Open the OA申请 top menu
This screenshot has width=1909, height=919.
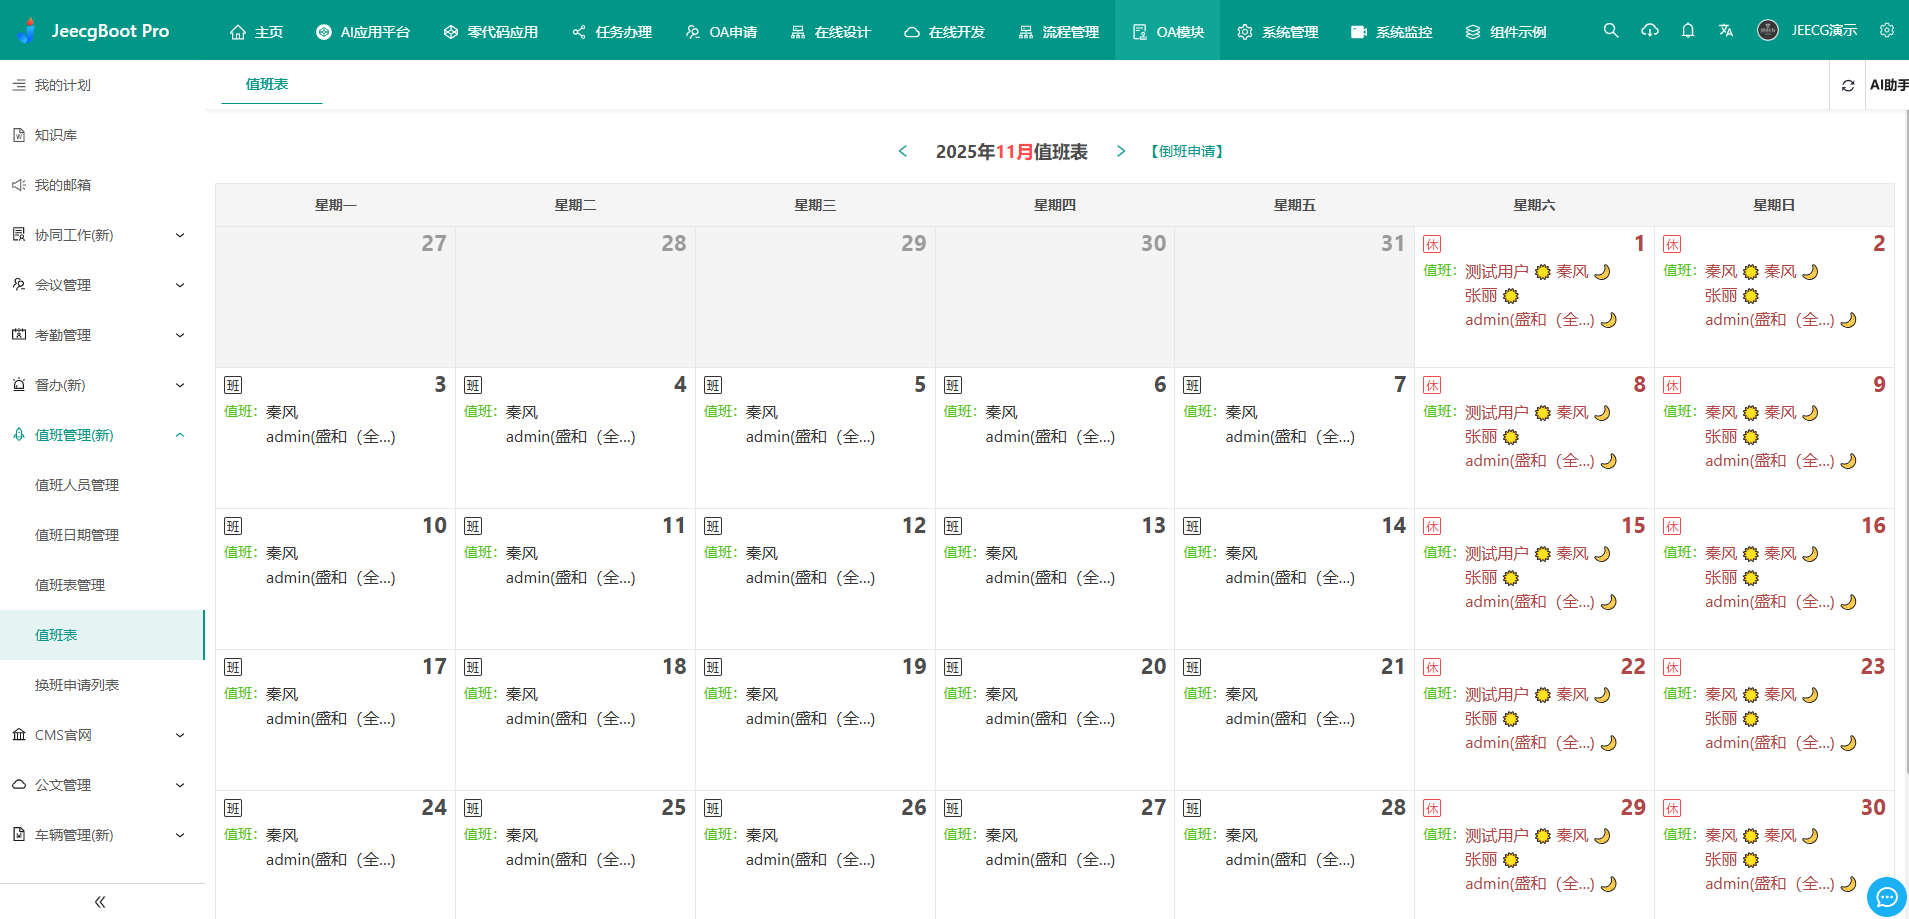721,32
